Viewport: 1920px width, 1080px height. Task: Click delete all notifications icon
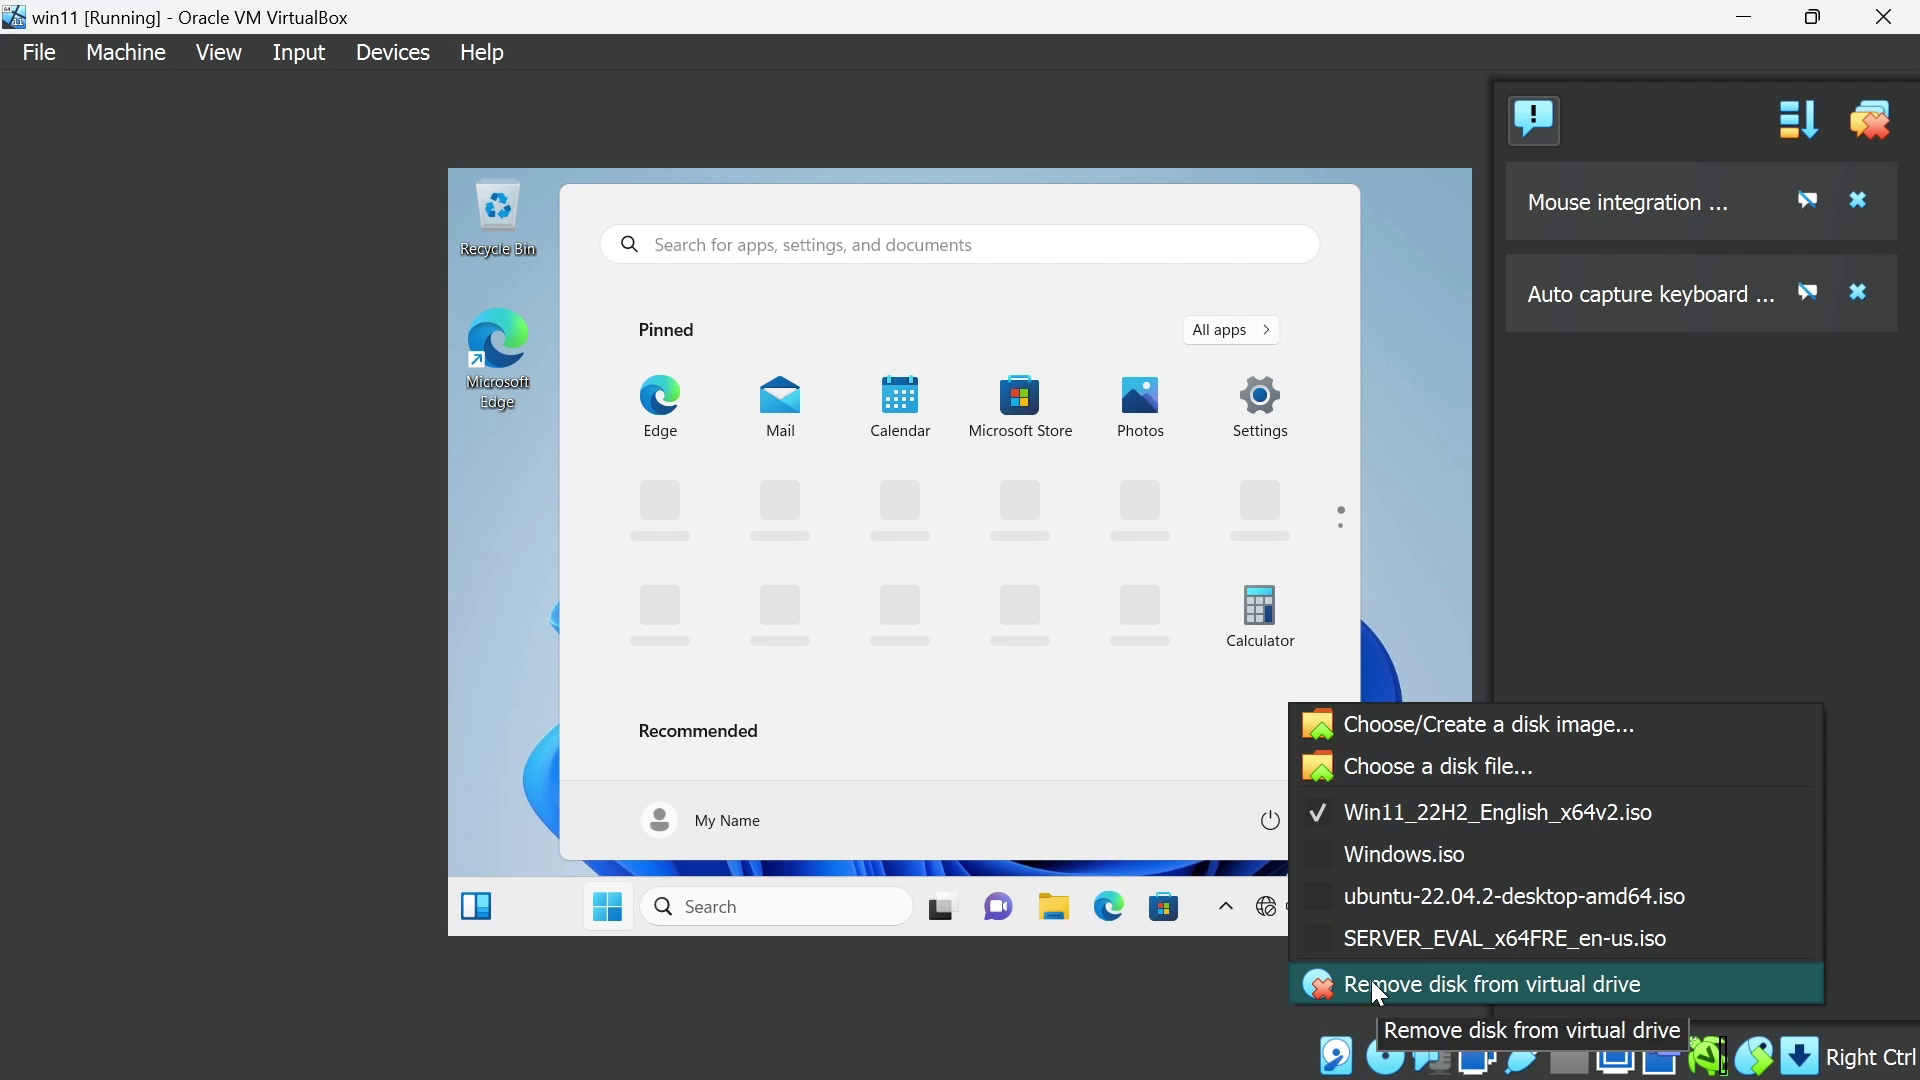[1870, 120]
